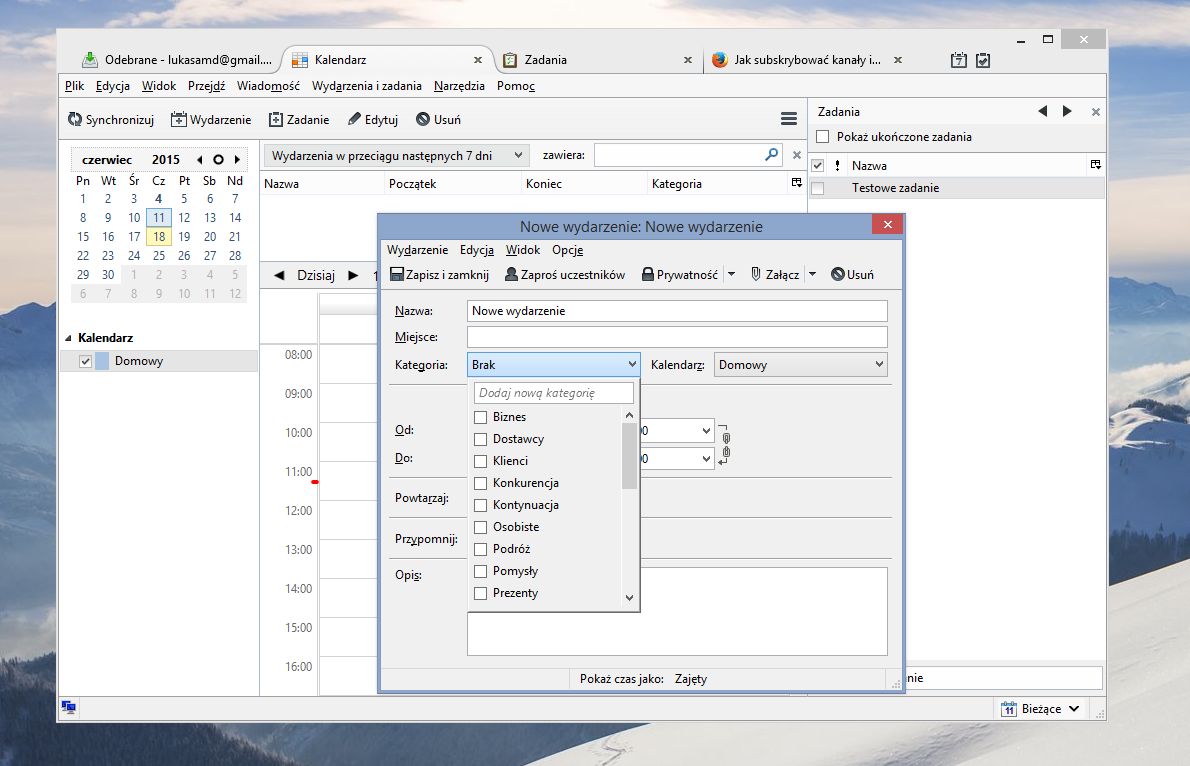Click the Prywatność lock icon
This screenshot has width=1190, height=766.
(648, 274)
